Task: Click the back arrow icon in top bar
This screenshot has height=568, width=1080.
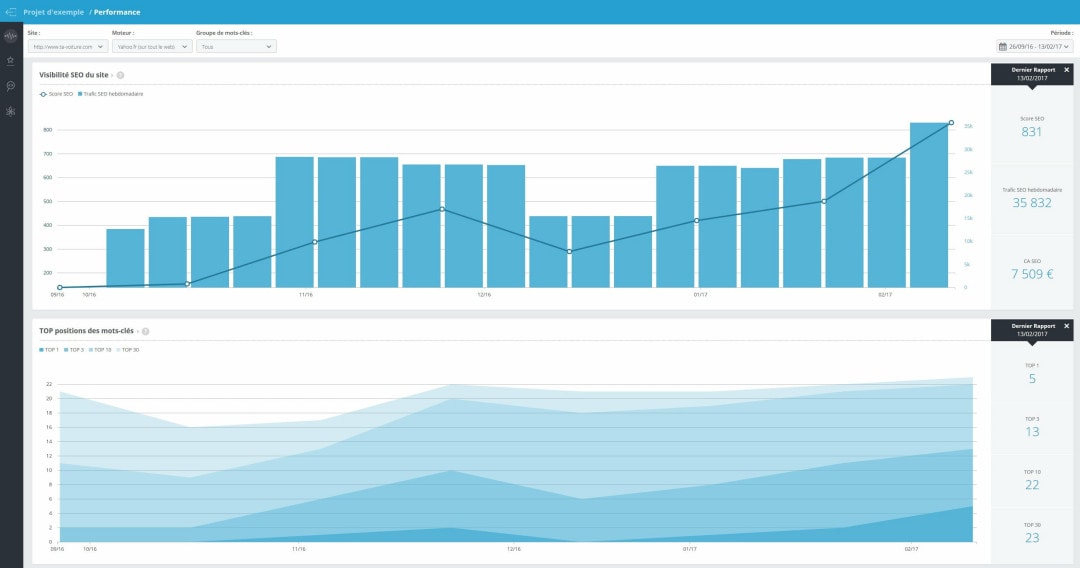Action: pos(11,12)
